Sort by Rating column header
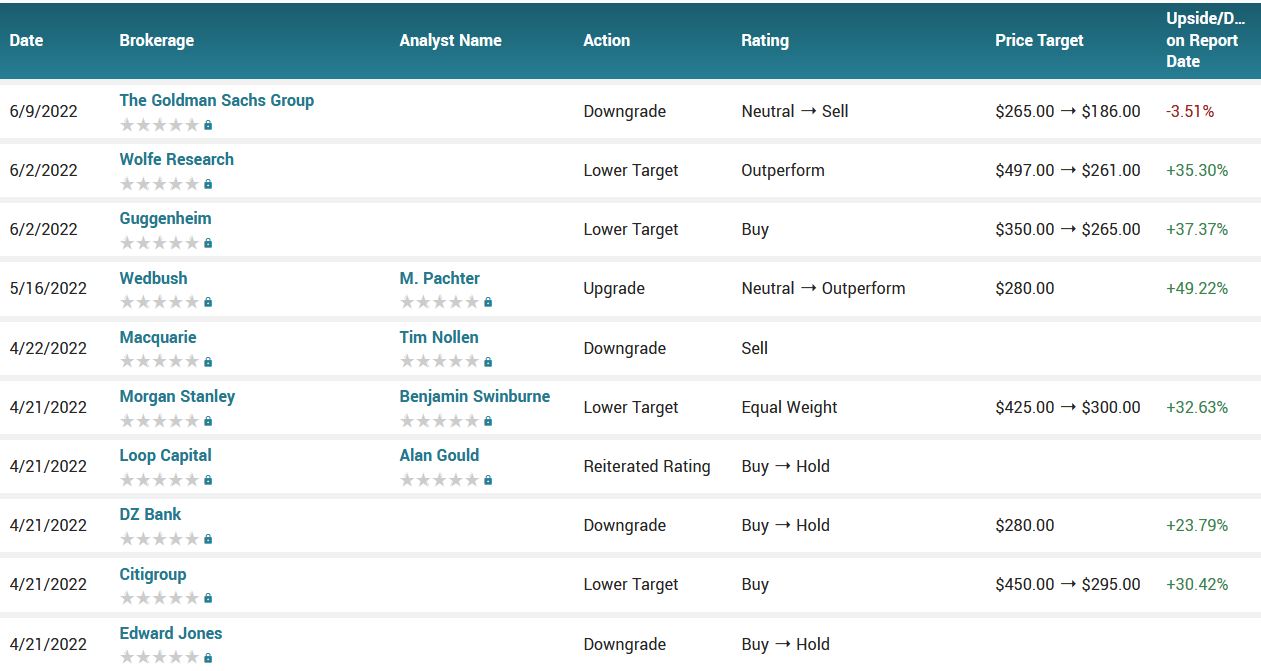 coord(764,41)
